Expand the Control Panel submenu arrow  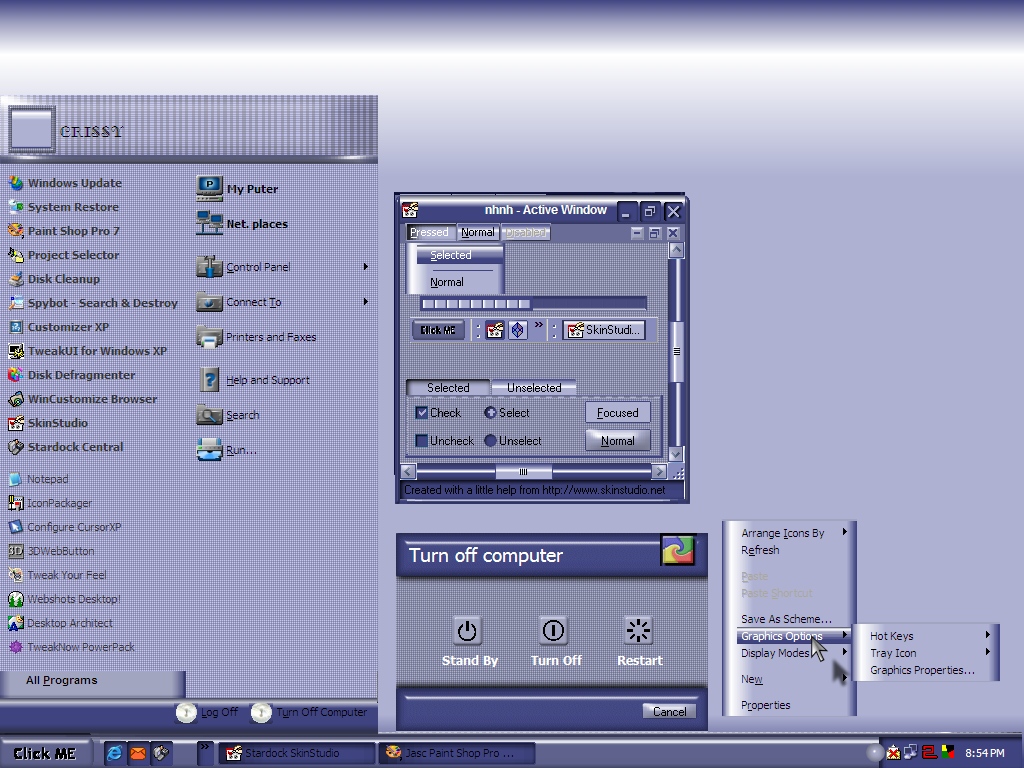[x=366, y=266]
